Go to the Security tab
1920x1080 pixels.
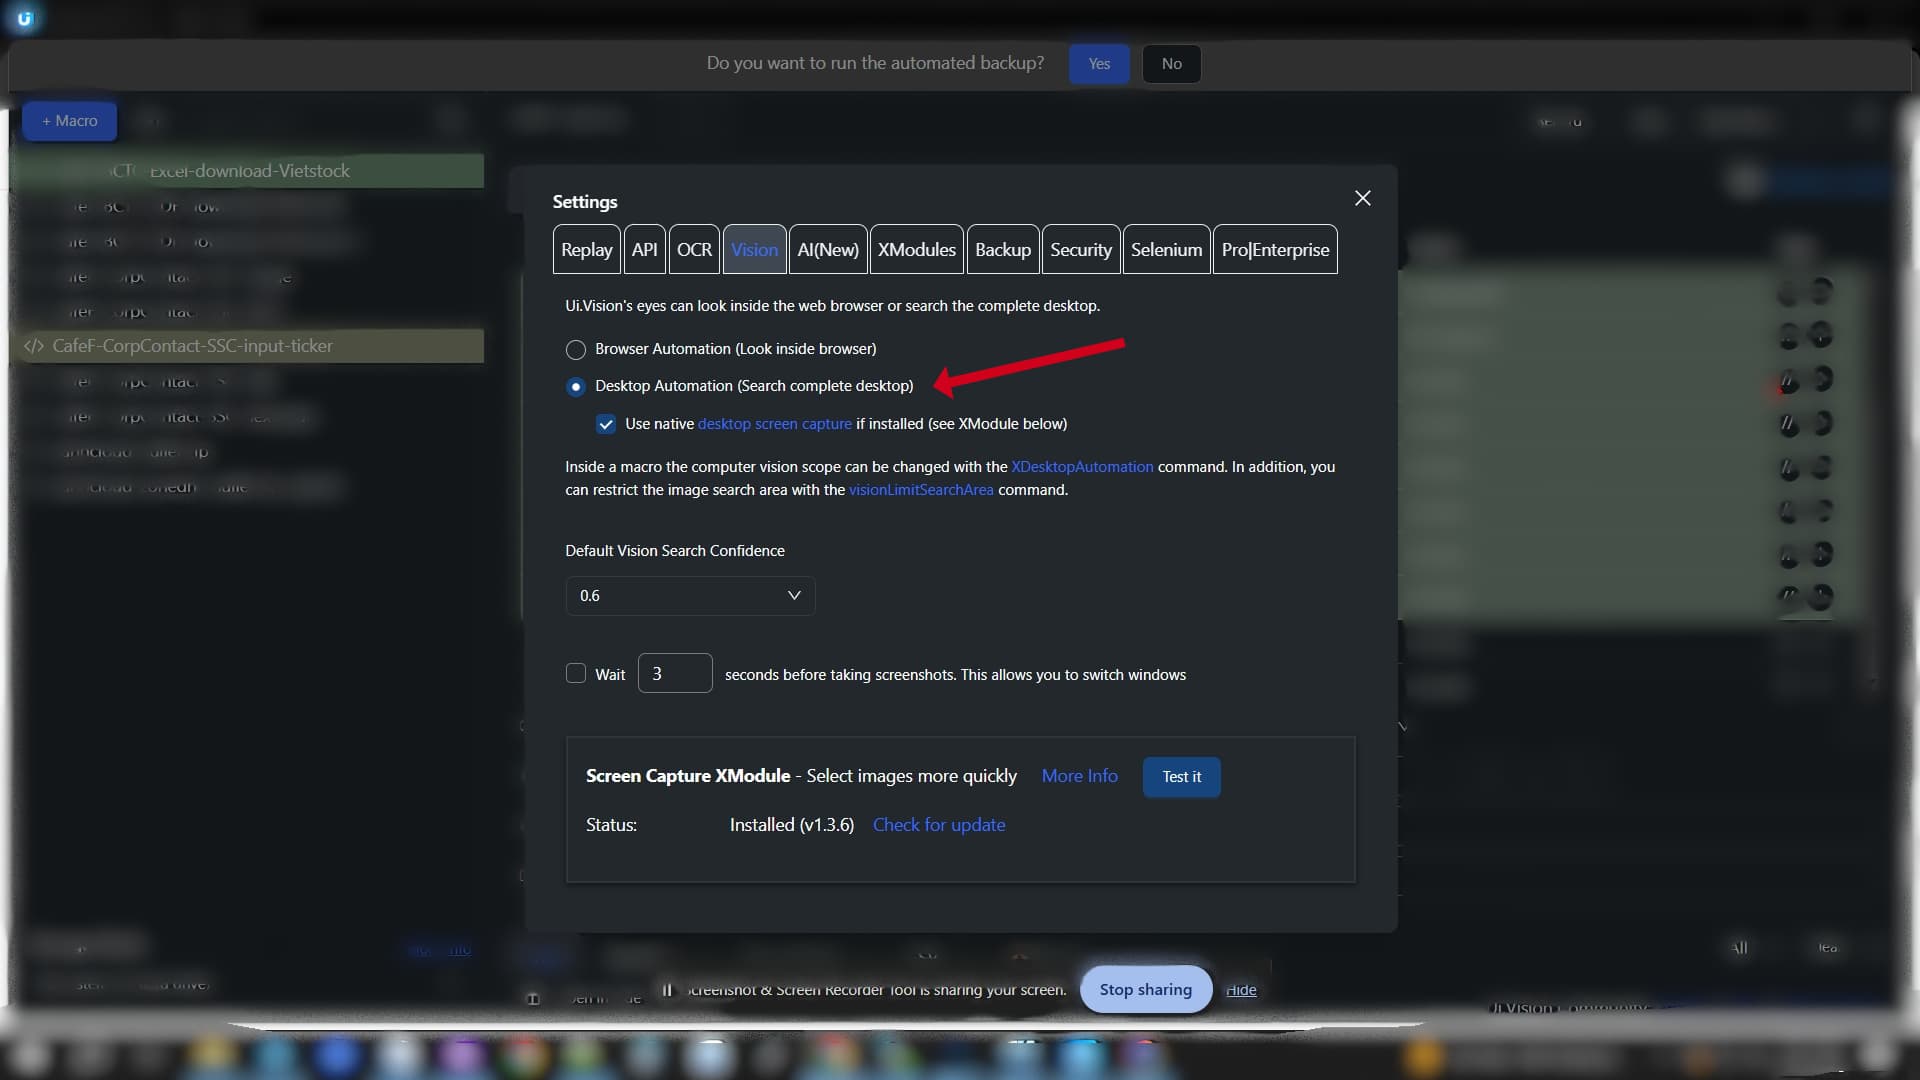pos(1081,250)
